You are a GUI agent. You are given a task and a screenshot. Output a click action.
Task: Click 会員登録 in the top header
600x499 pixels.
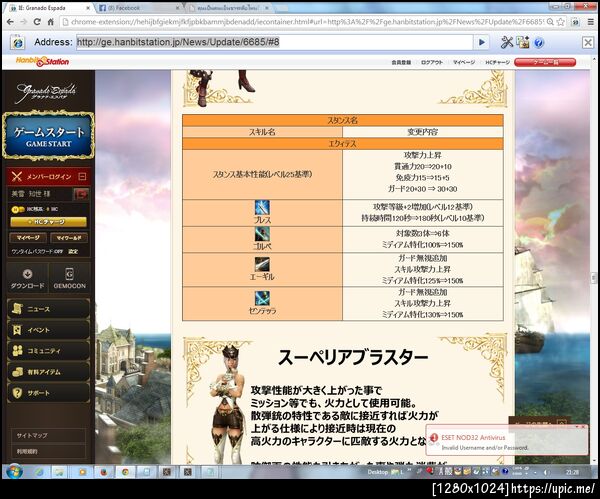(x=401, y=62)
